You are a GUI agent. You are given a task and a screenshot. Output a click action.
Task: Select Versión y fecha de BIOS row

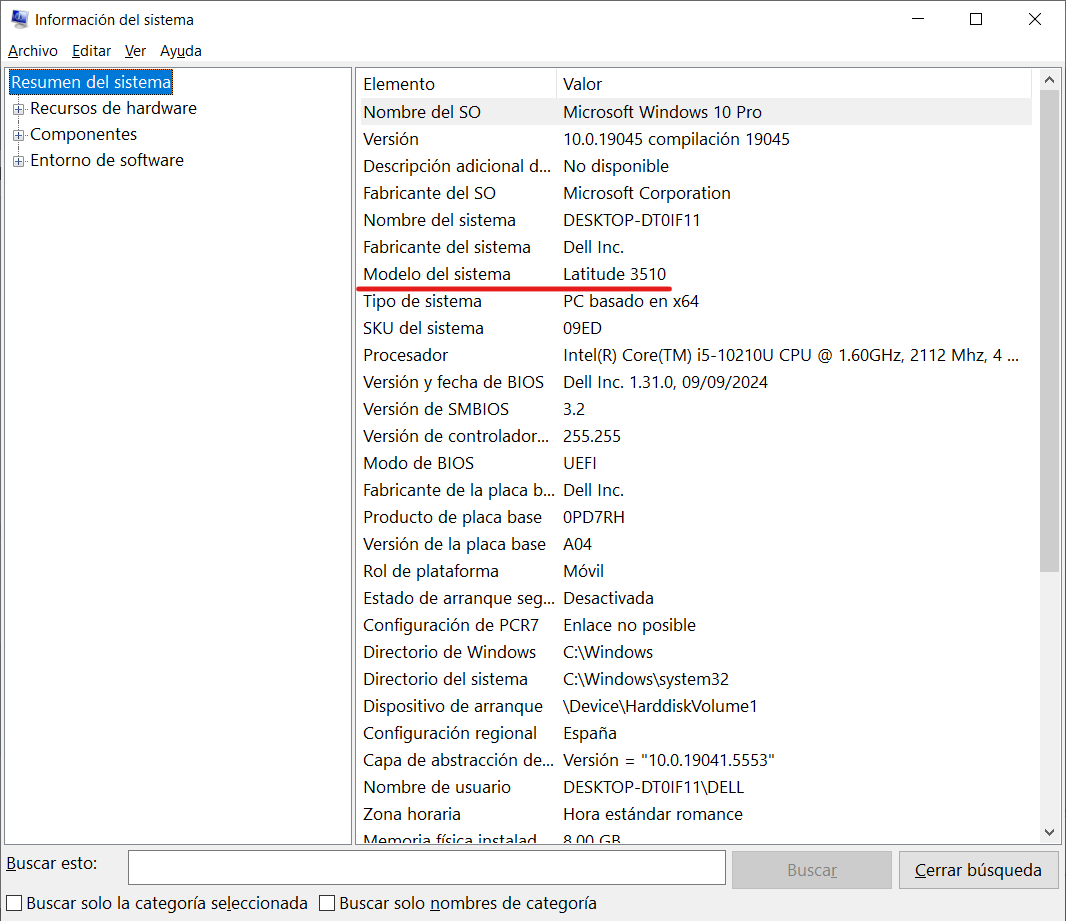(x=695, y=383)
